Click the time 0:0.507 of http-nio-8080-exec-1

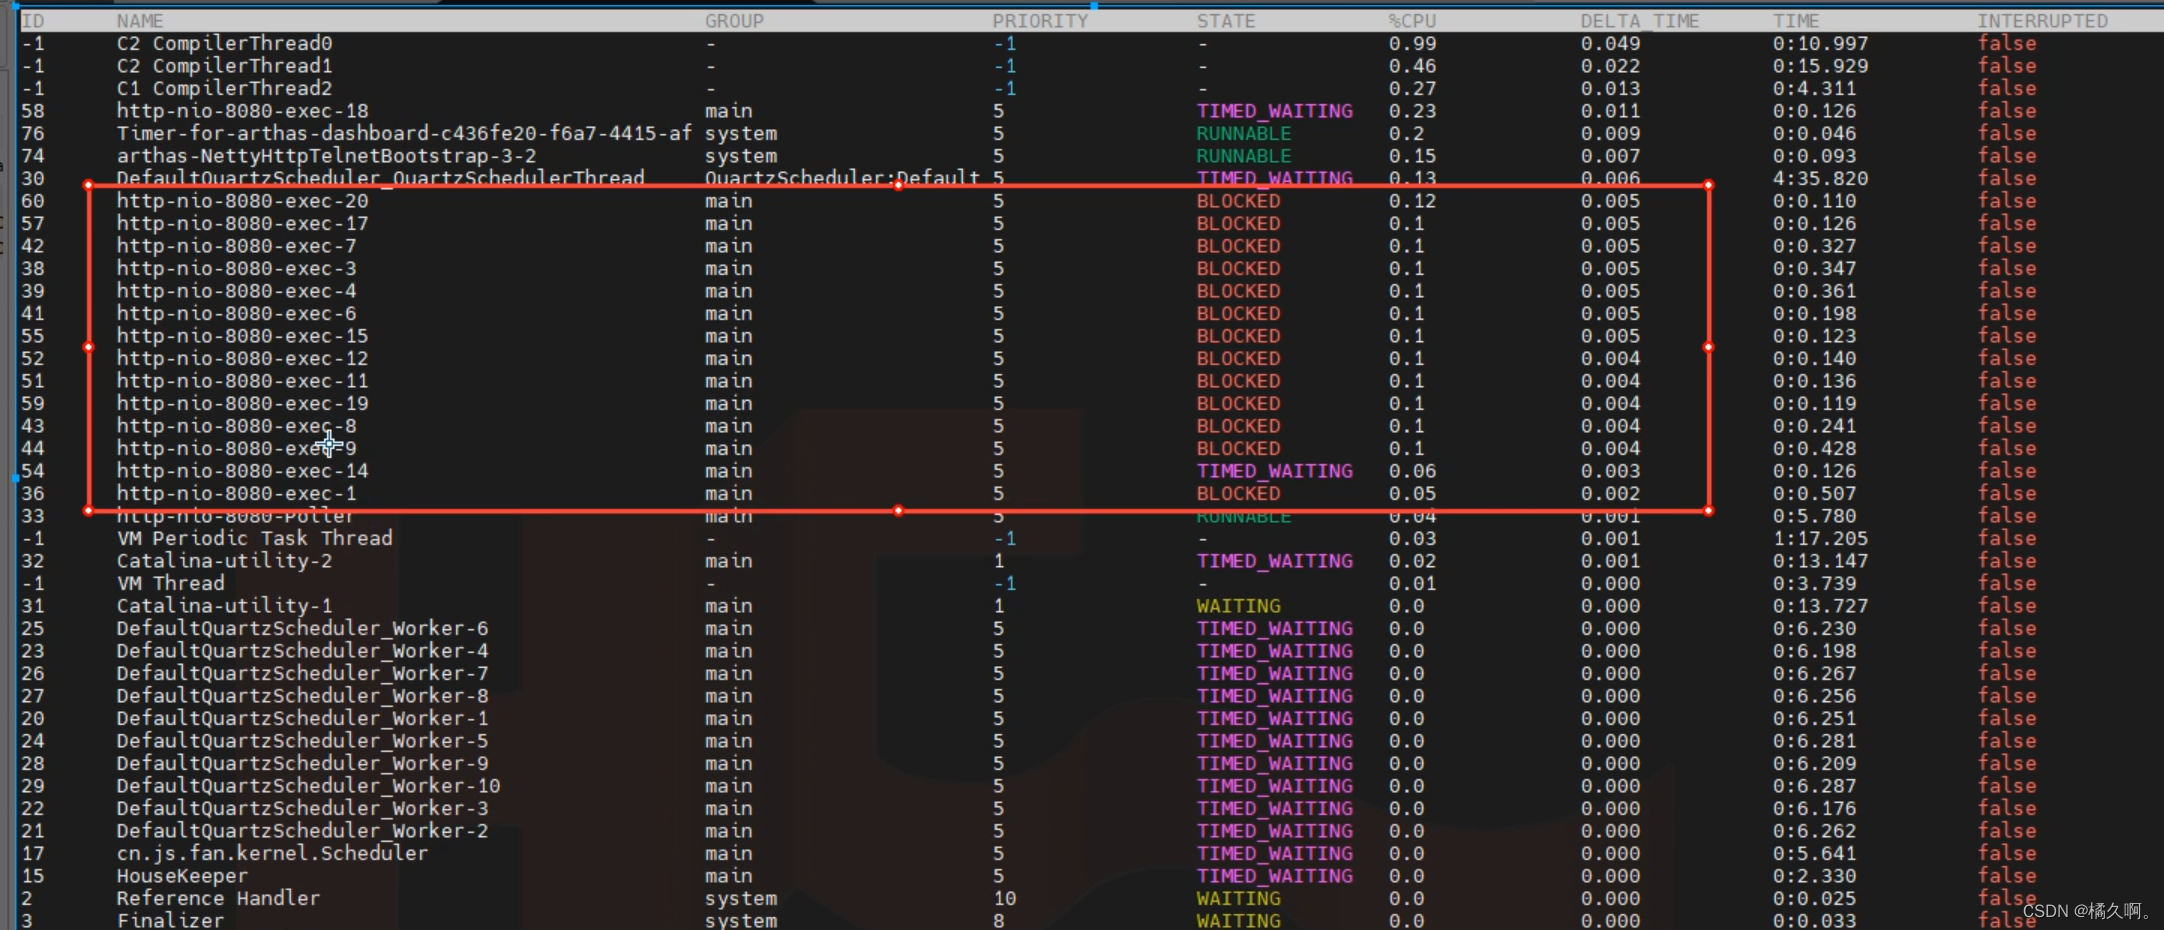[1814, 494]
